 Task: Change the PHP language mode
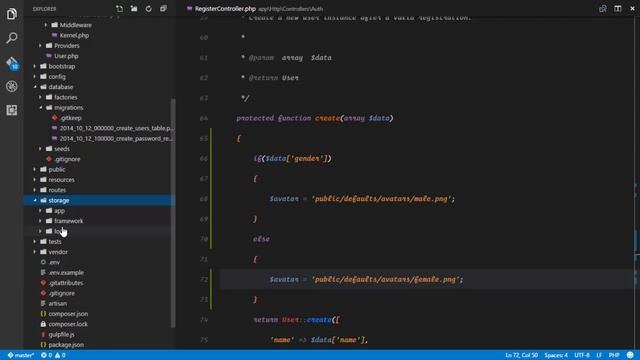tap(614, 355)
